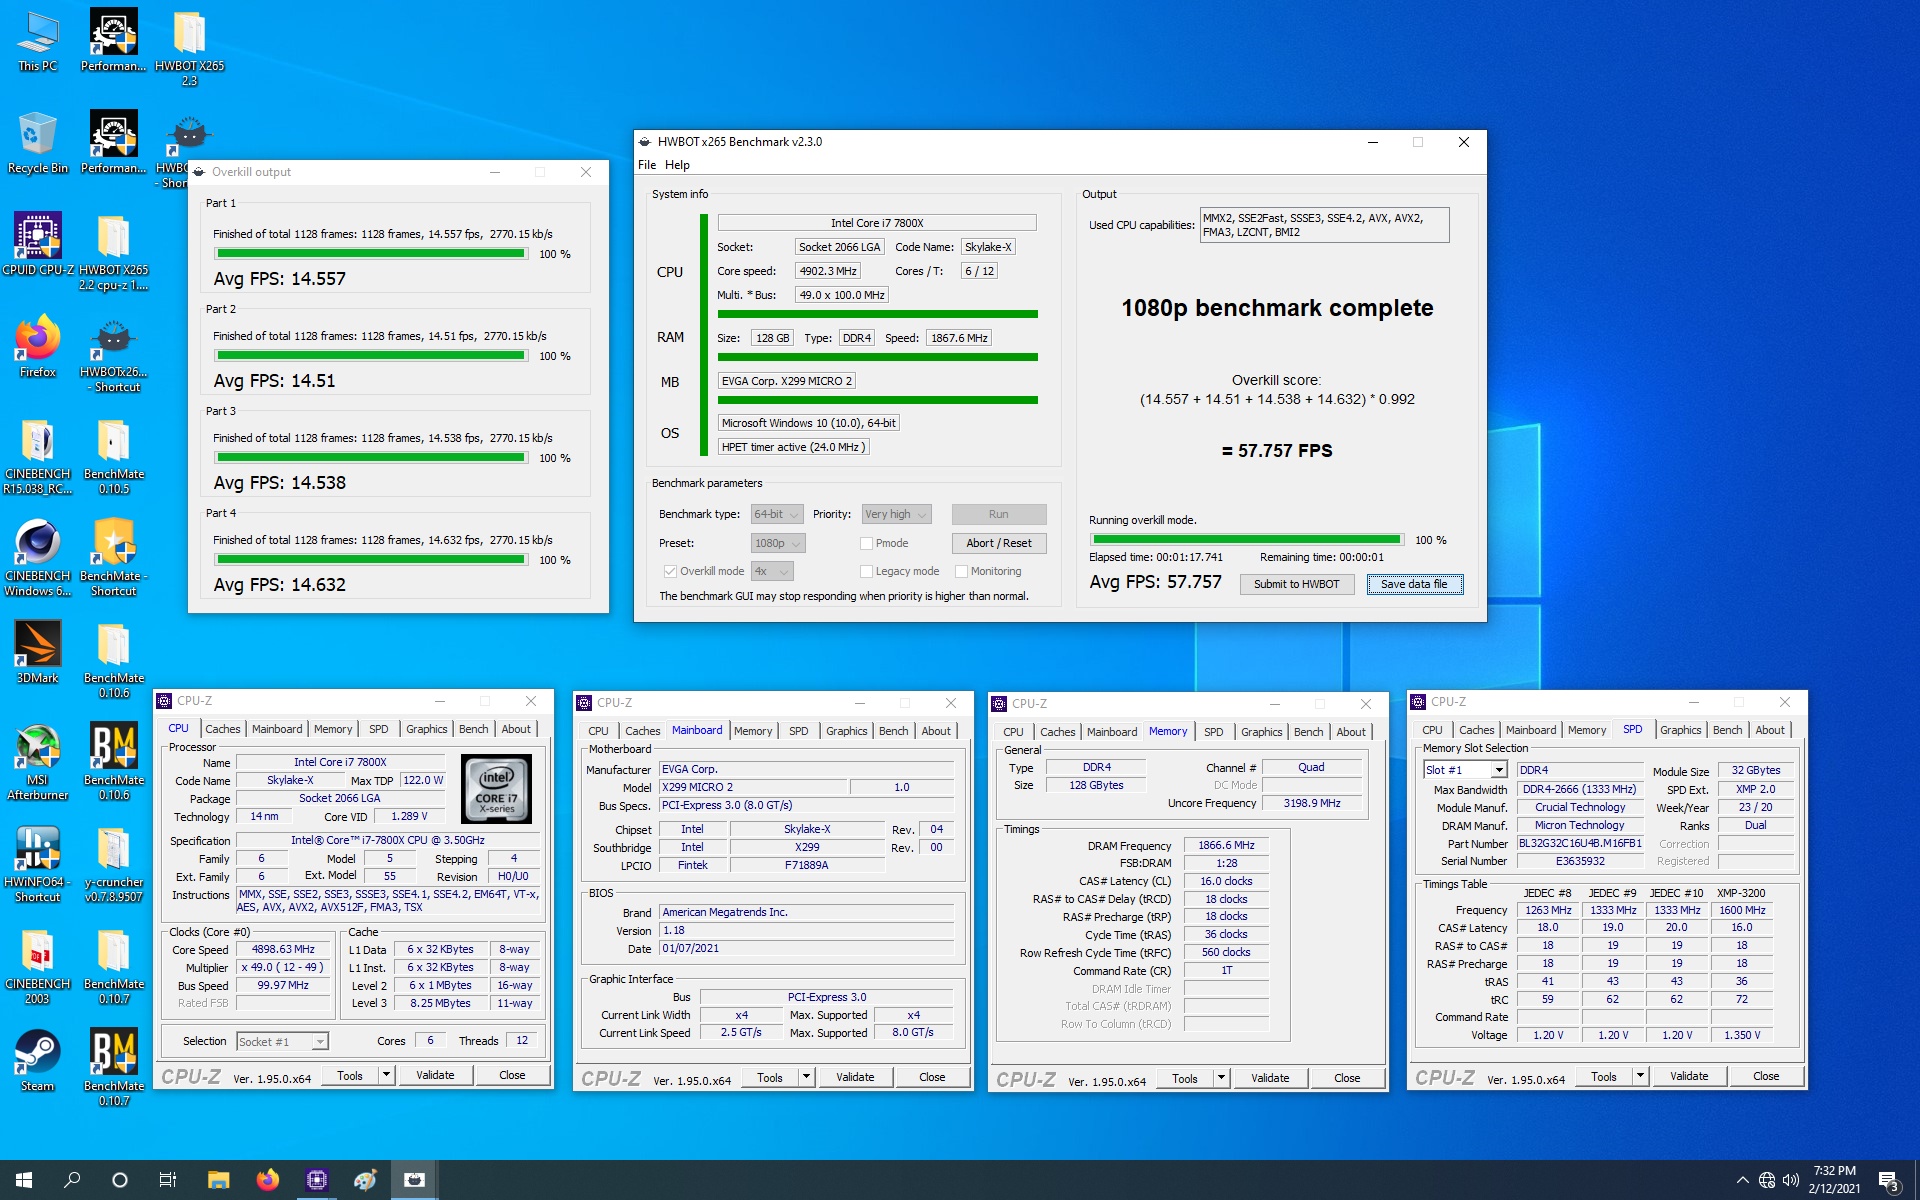This screenshot has width=1920, height=1200.
Task: Click Save data file button
Action: tap(1414, 584)
